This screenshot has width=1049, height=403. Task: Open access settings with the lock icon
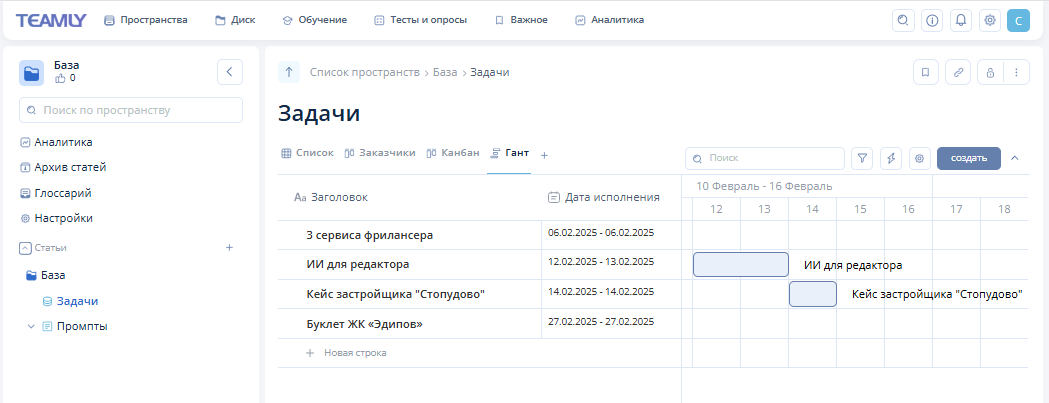pos(990,72)
